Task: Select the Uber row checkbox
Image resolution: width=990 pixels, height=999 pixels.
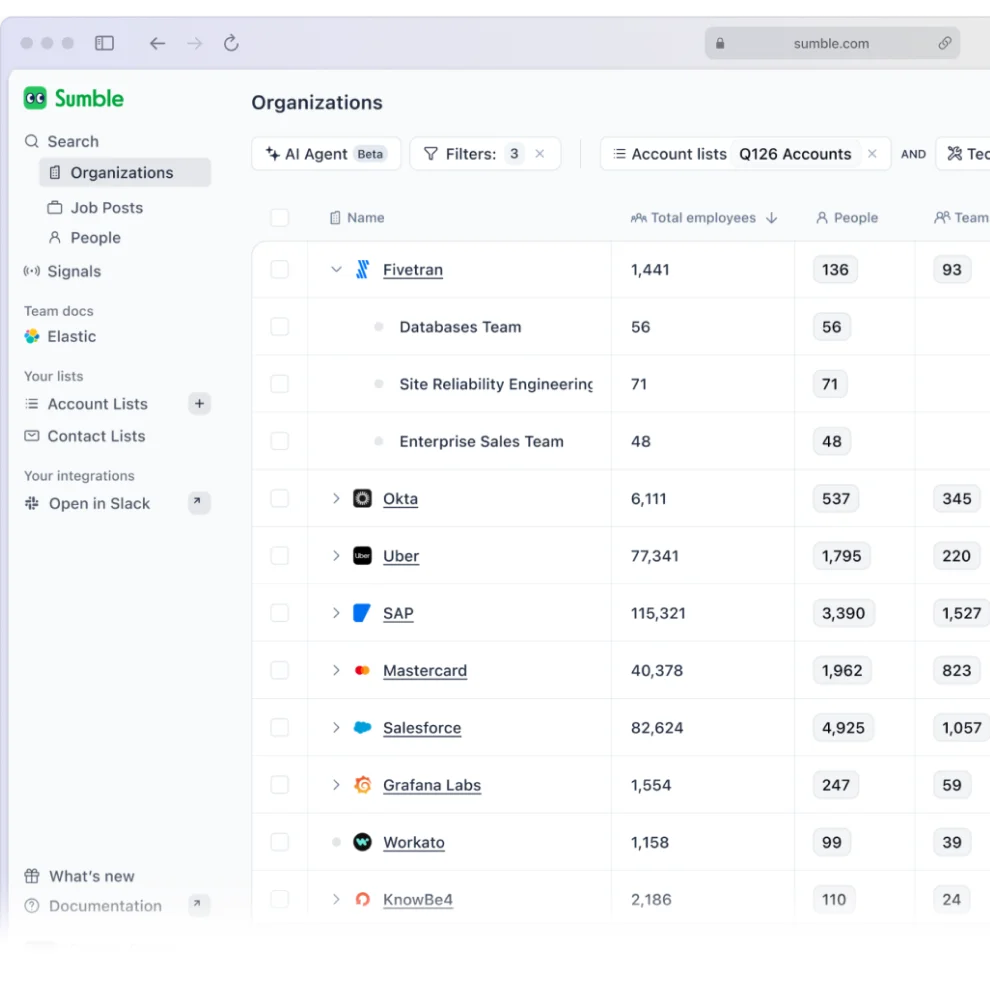Action: 280,556
